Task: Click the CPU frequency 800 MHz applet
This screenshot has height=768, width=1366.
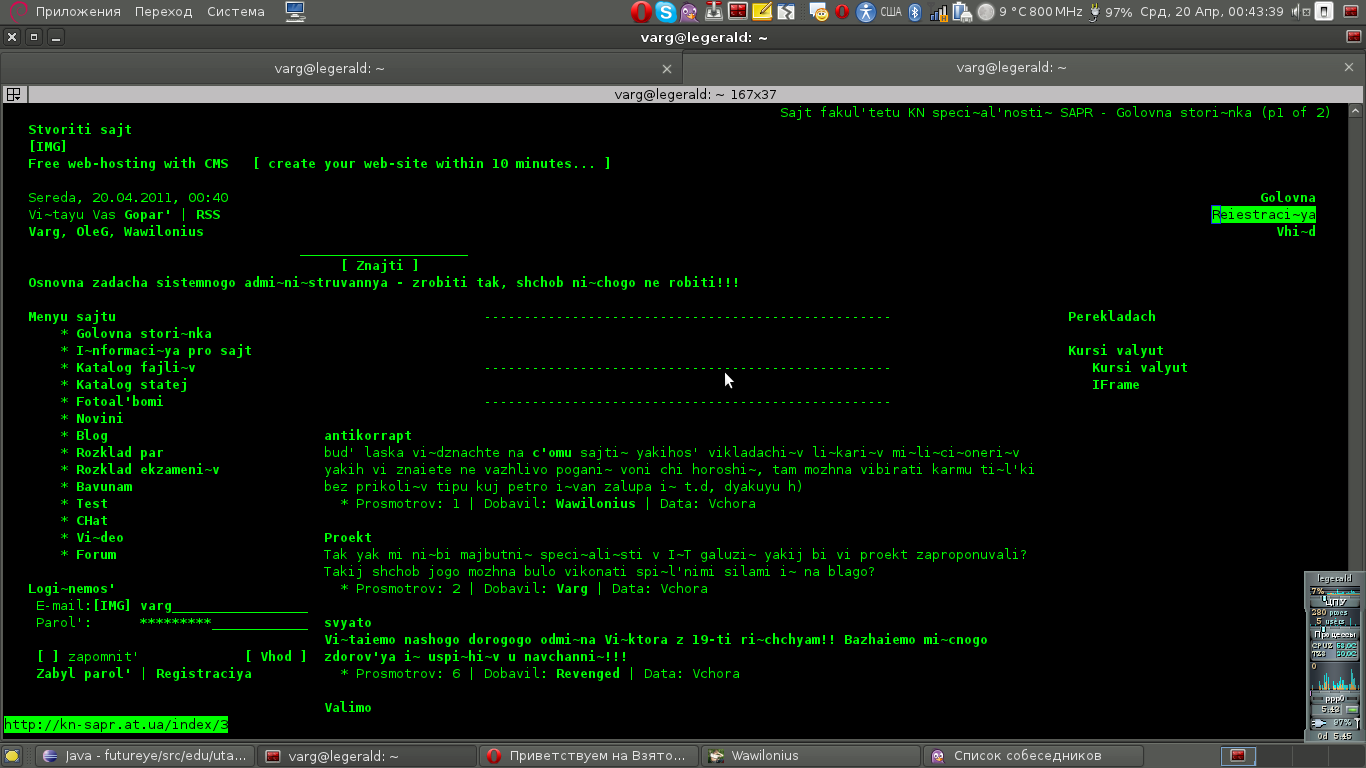Action: 1056,12
